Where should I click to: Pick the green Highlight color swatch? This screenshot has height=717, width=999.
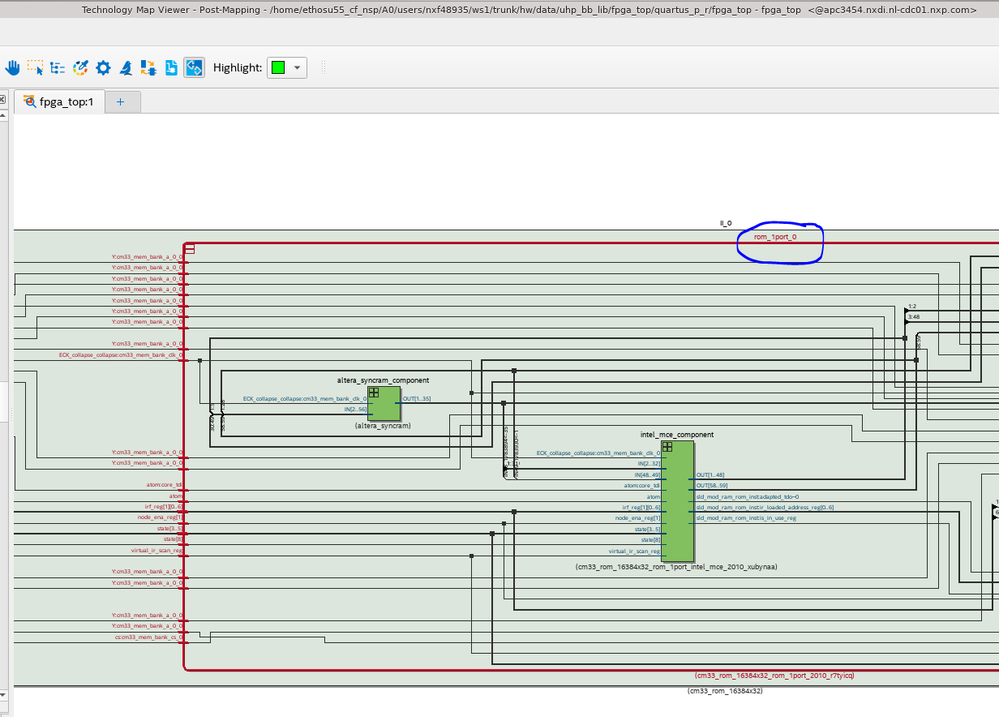tap(278, 68)
